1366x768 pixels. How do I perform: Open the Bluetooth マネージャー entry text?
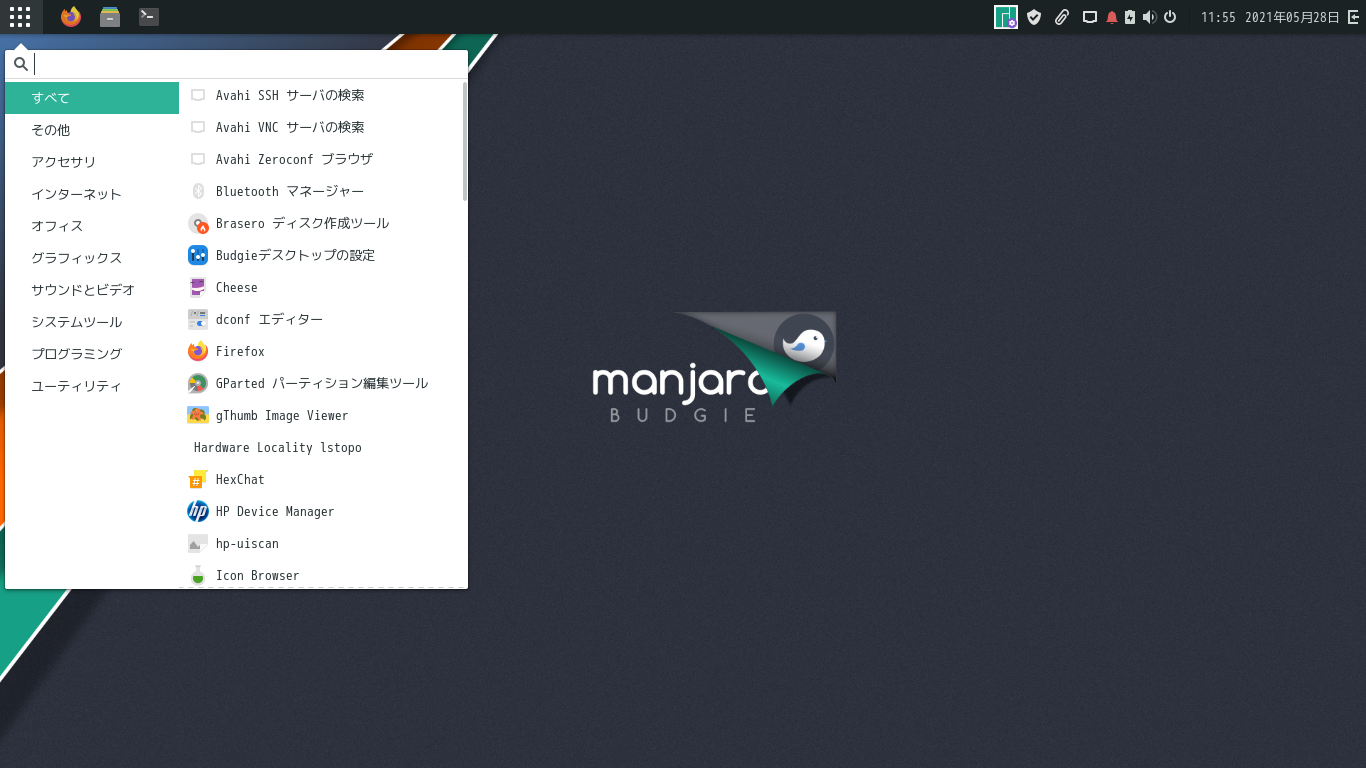(x=290, y=191)
